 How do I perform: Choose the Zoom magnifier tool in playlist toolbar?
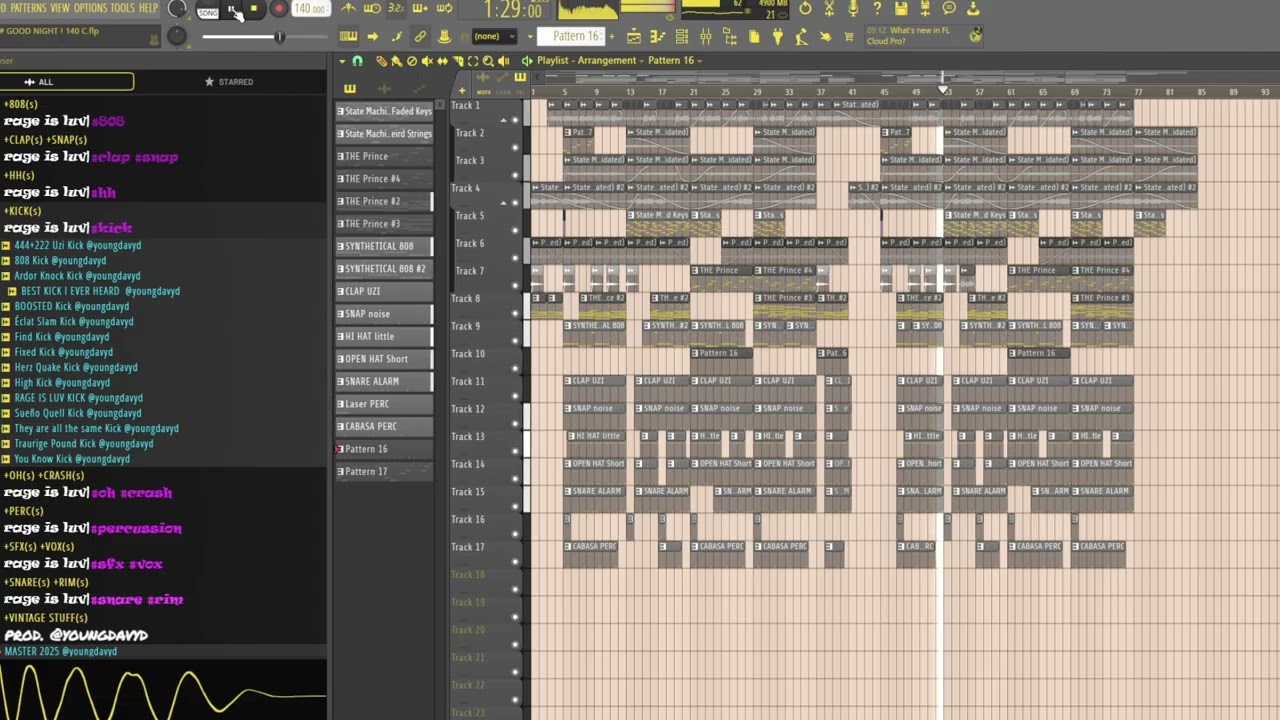488,61
